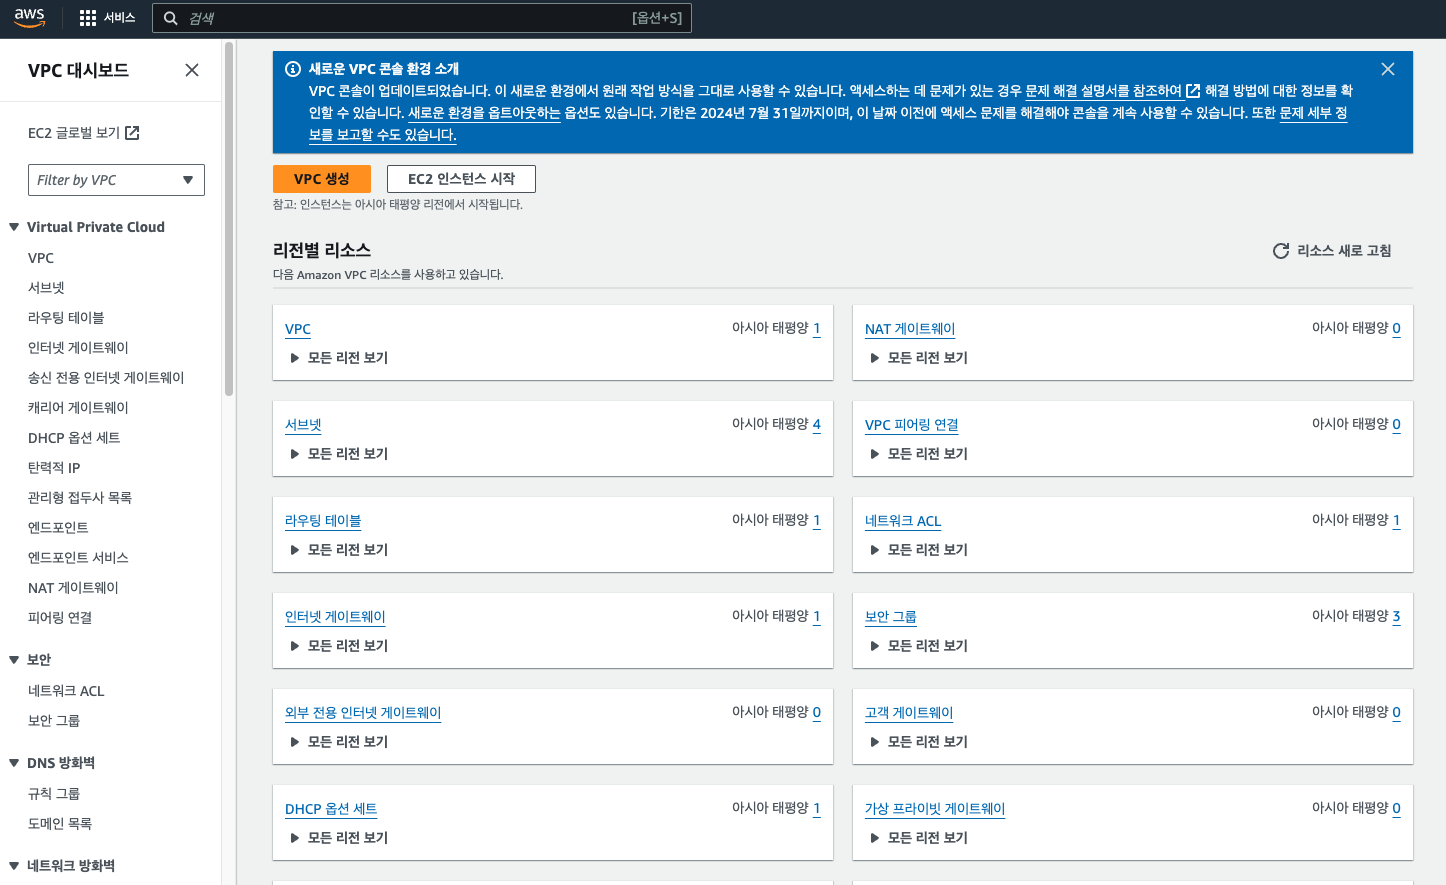1446x885 pixels.
Task: Open 송신 전용 인터넷 게이트웨이 in sidebar
Action: coord(106,378)
